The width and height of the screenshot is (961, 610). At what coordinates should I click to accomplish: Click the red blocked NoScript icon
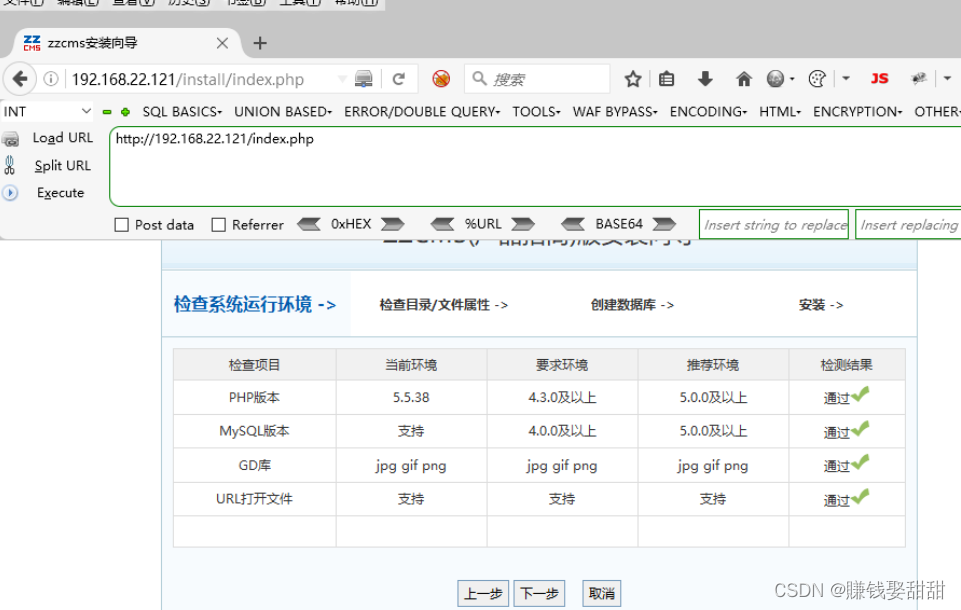(441, 78)
